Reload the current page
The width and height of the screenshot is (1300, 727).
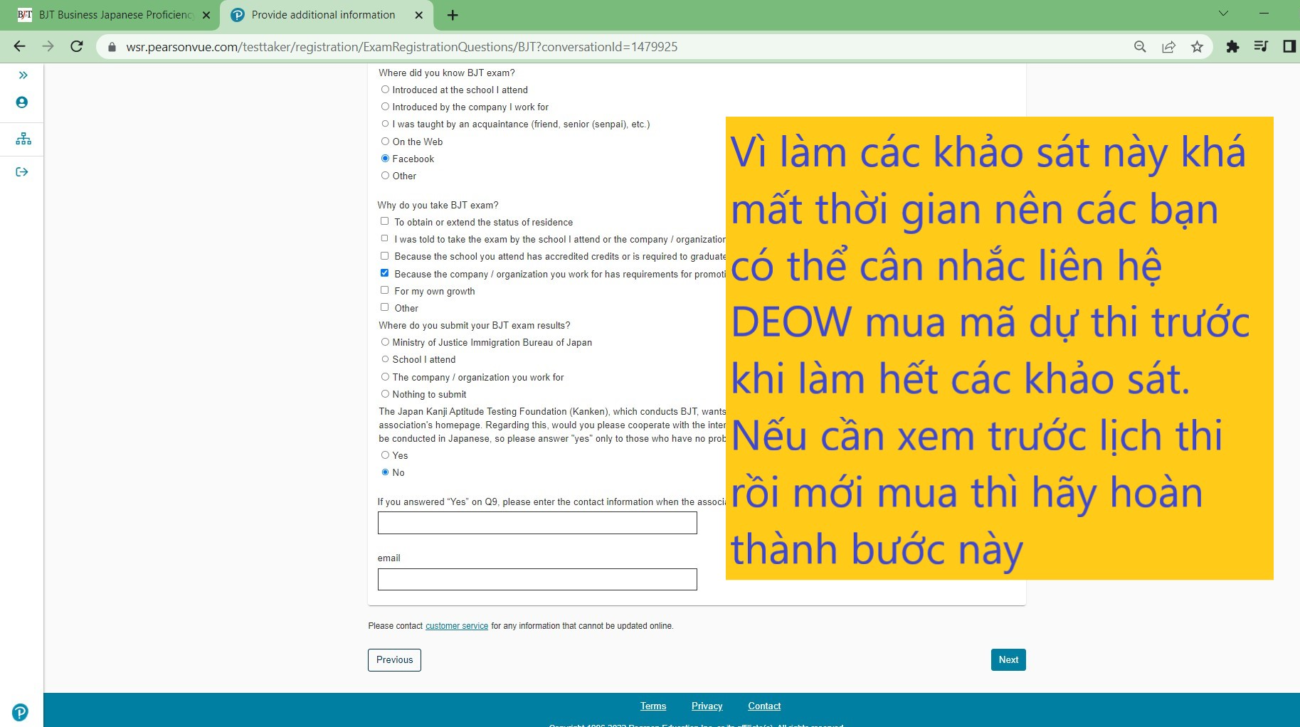77,46
